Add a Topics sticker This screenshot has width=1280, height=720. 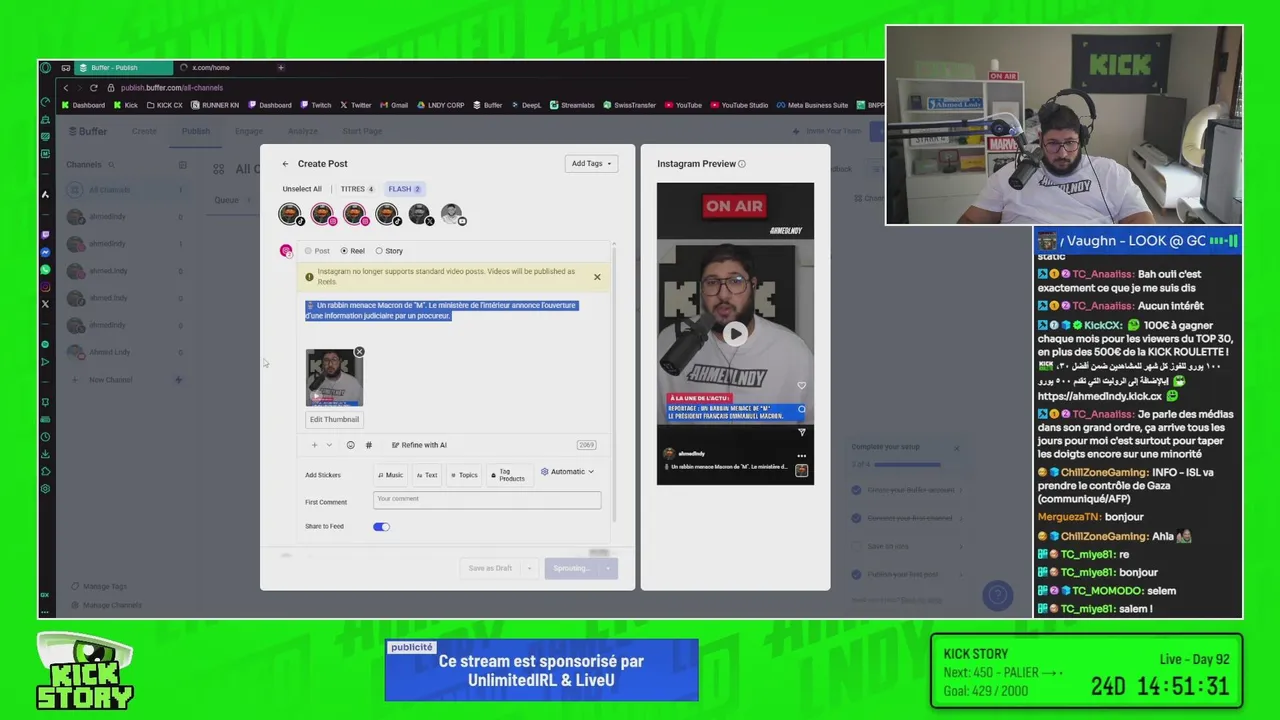pos(463,475)
